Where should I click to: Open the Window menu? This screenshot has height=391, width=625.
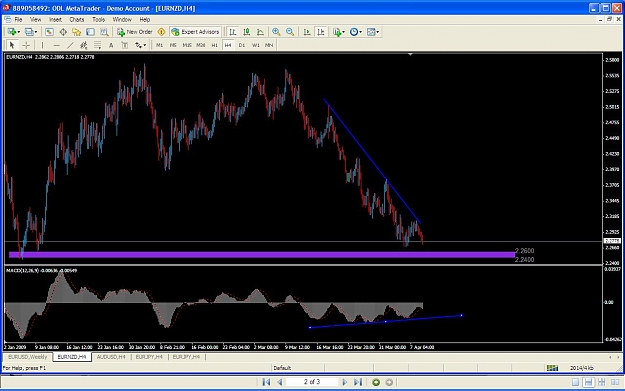coord(122,19)
